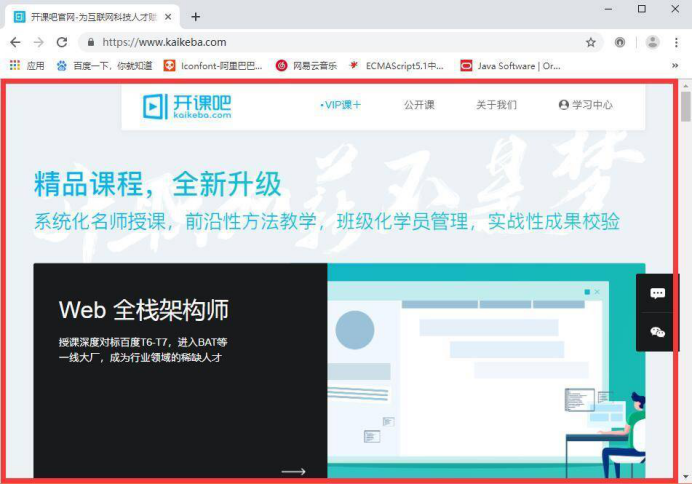The height and width of the screenshot is (484, 692).
Task: Maximize the Chrome window
Action: 642,9
